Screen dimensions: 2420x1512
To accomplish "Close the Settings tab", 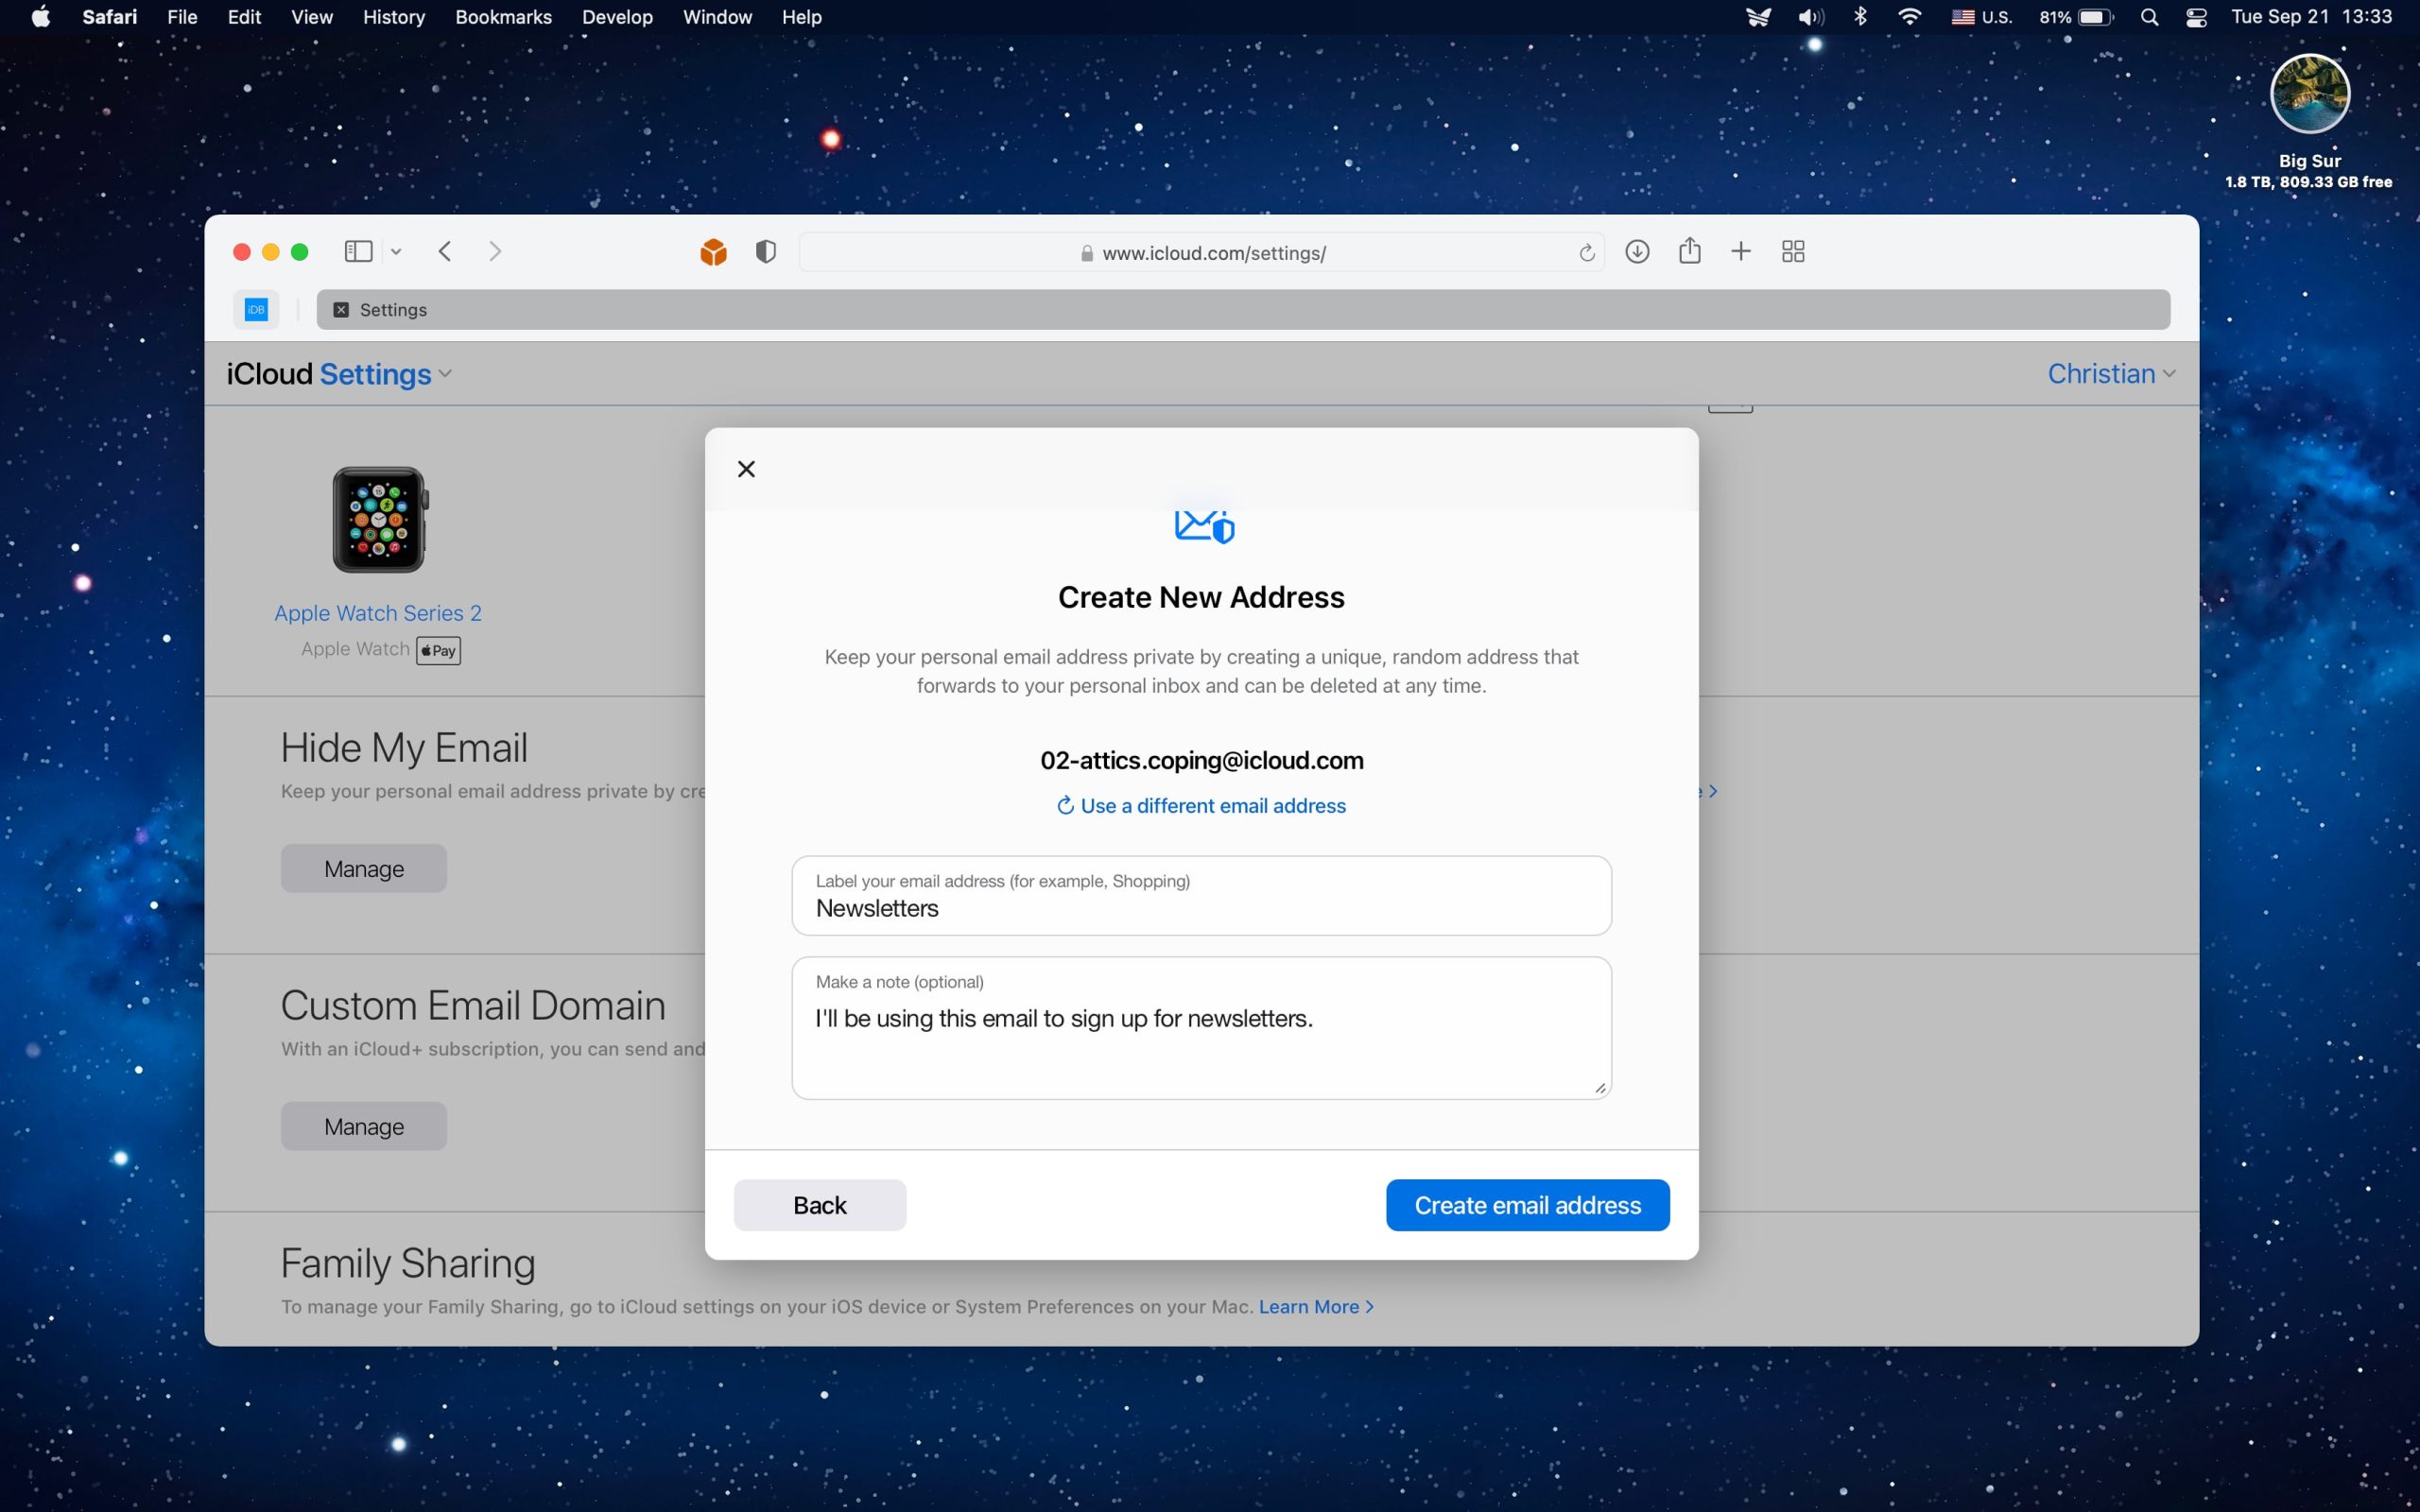I will tap(341, 310).
